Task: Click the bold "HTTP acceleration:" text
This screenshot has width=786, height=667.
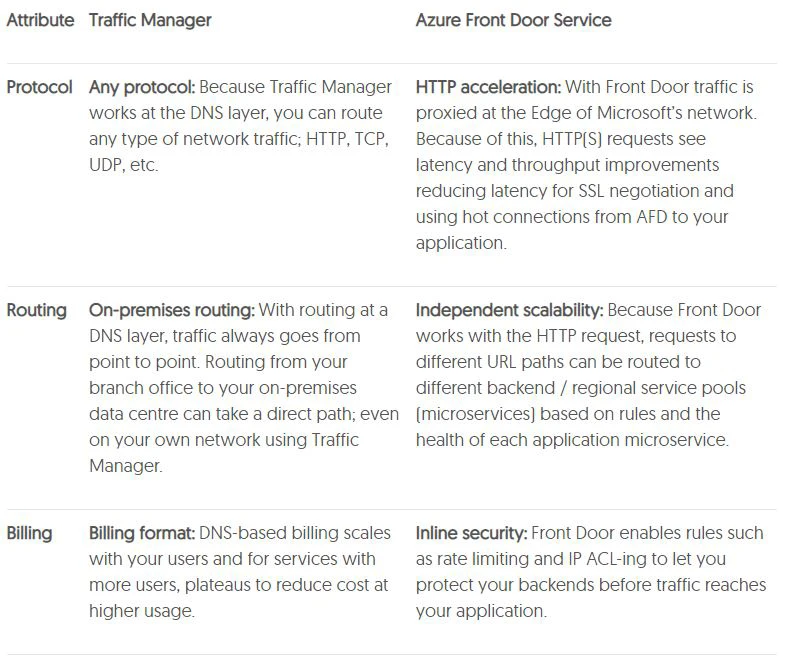Action: 489,87
